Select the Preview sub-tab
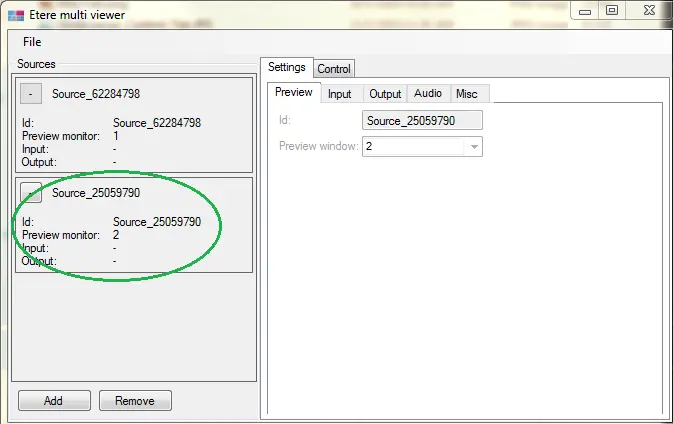673x424 pixels. tap(294, 93)
